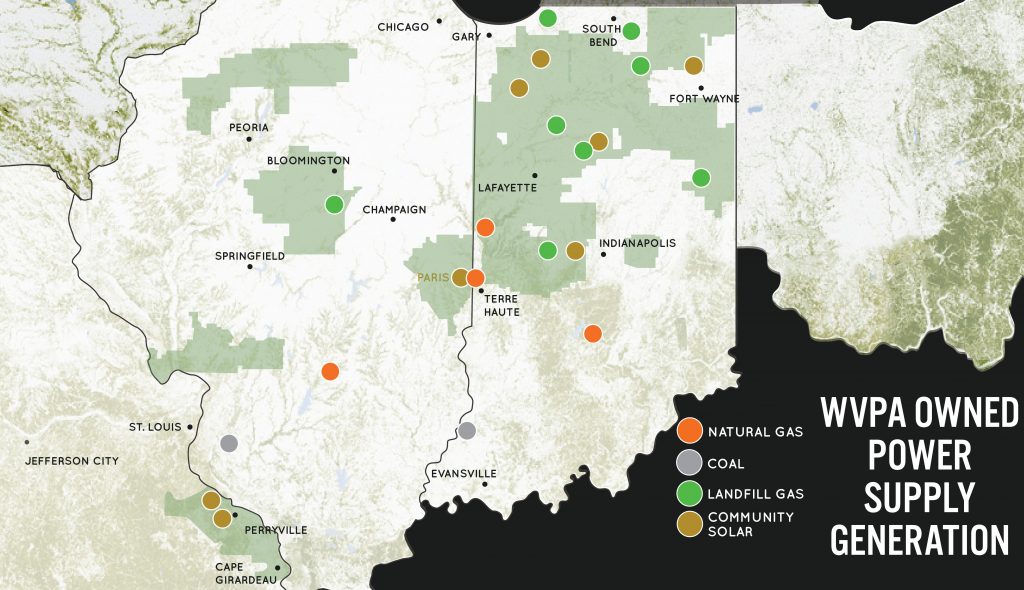Click the green Landfill Gas legend swatch

[688, 493]
